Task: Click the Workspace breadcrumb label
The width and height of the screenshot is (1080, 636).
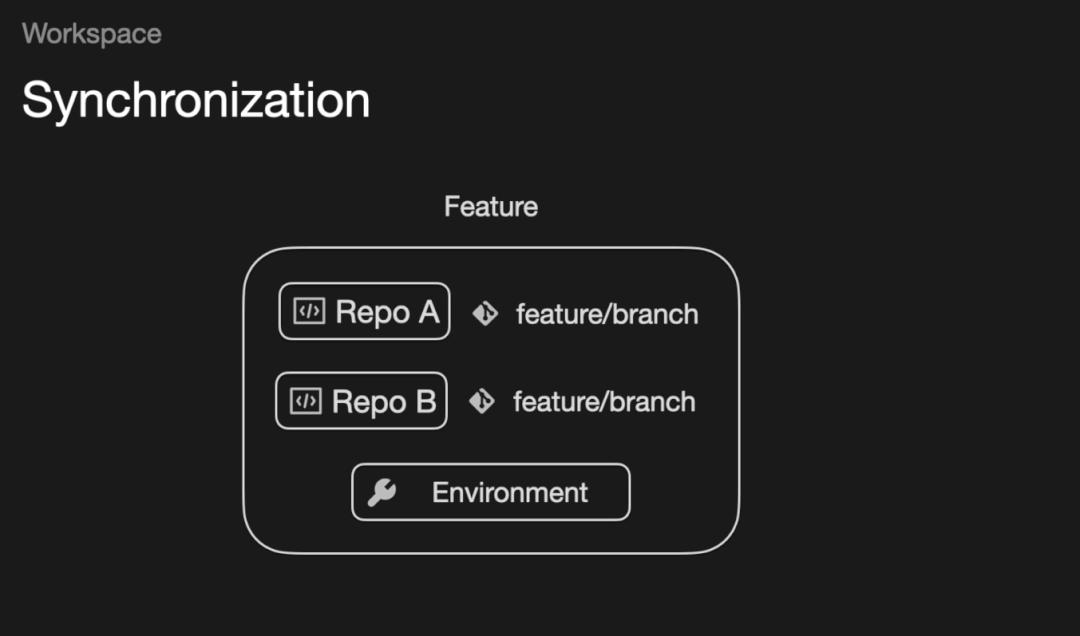Action: click(92, 34)
